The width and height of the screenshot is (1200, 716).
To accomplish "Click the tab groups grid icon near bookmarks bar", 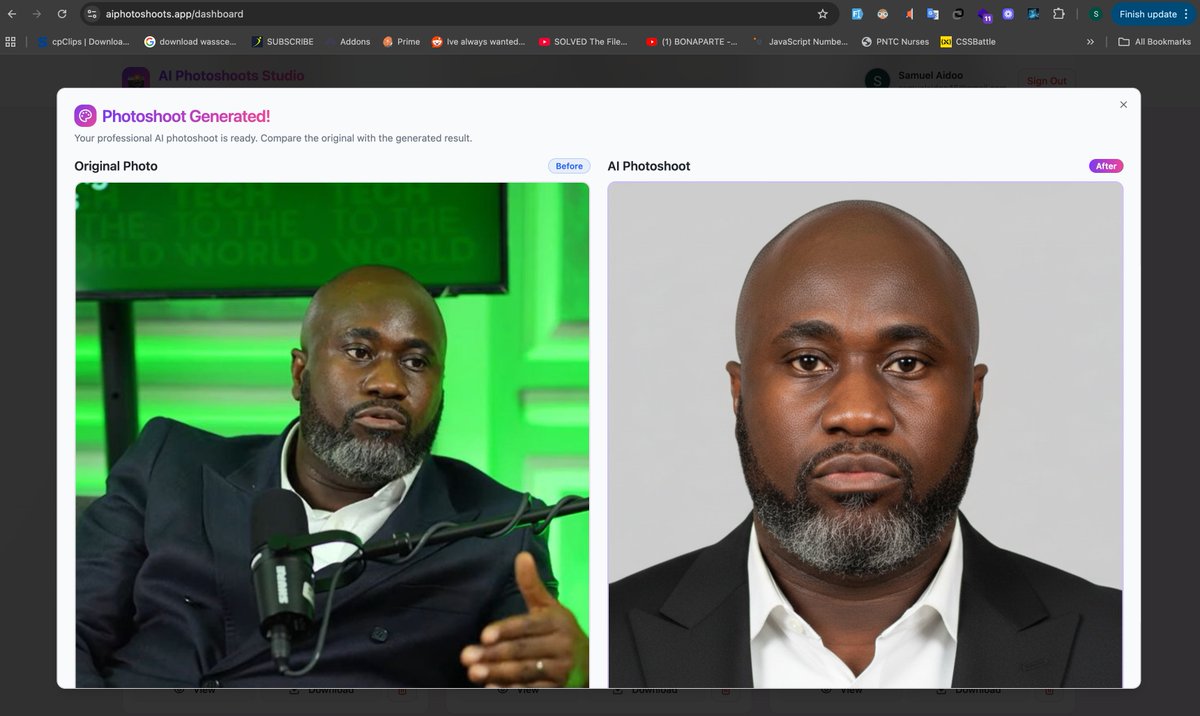I will point(11,41).
